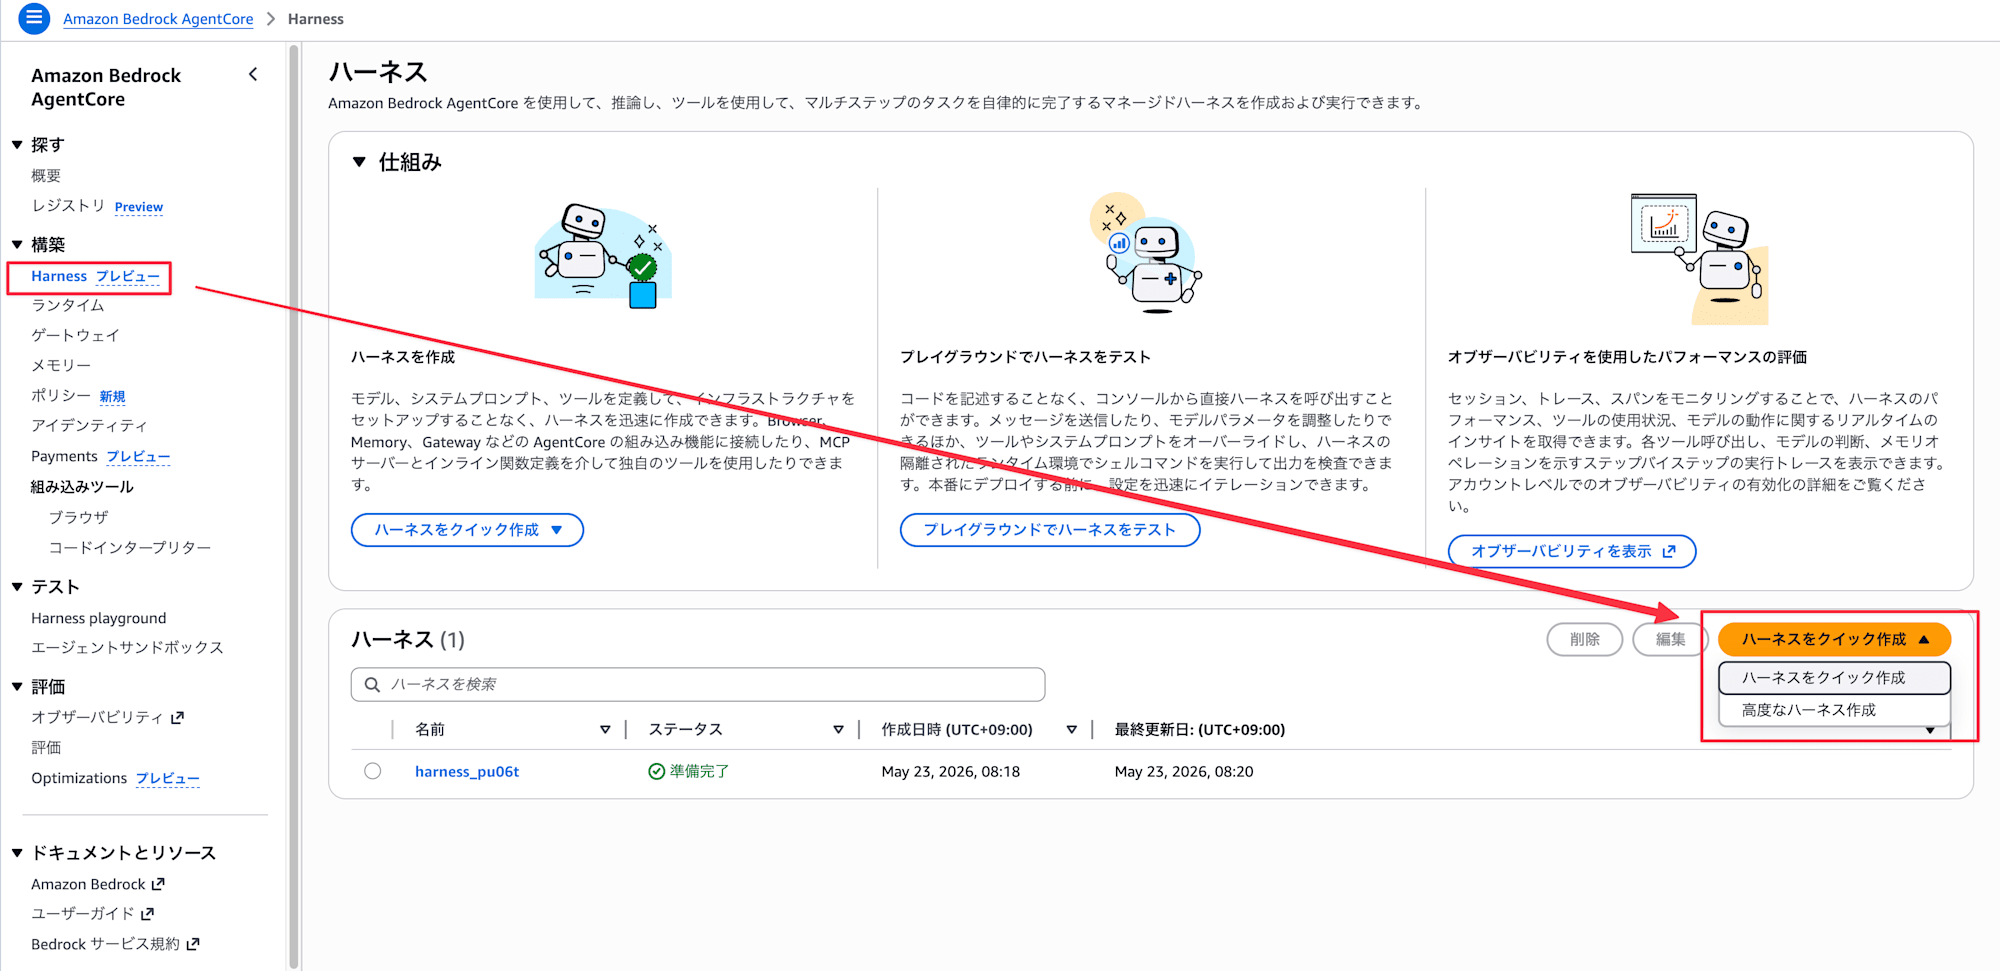2000x971 pixels.
Task: Open Harness プレビュー in the sidebar
Action: 95,276
